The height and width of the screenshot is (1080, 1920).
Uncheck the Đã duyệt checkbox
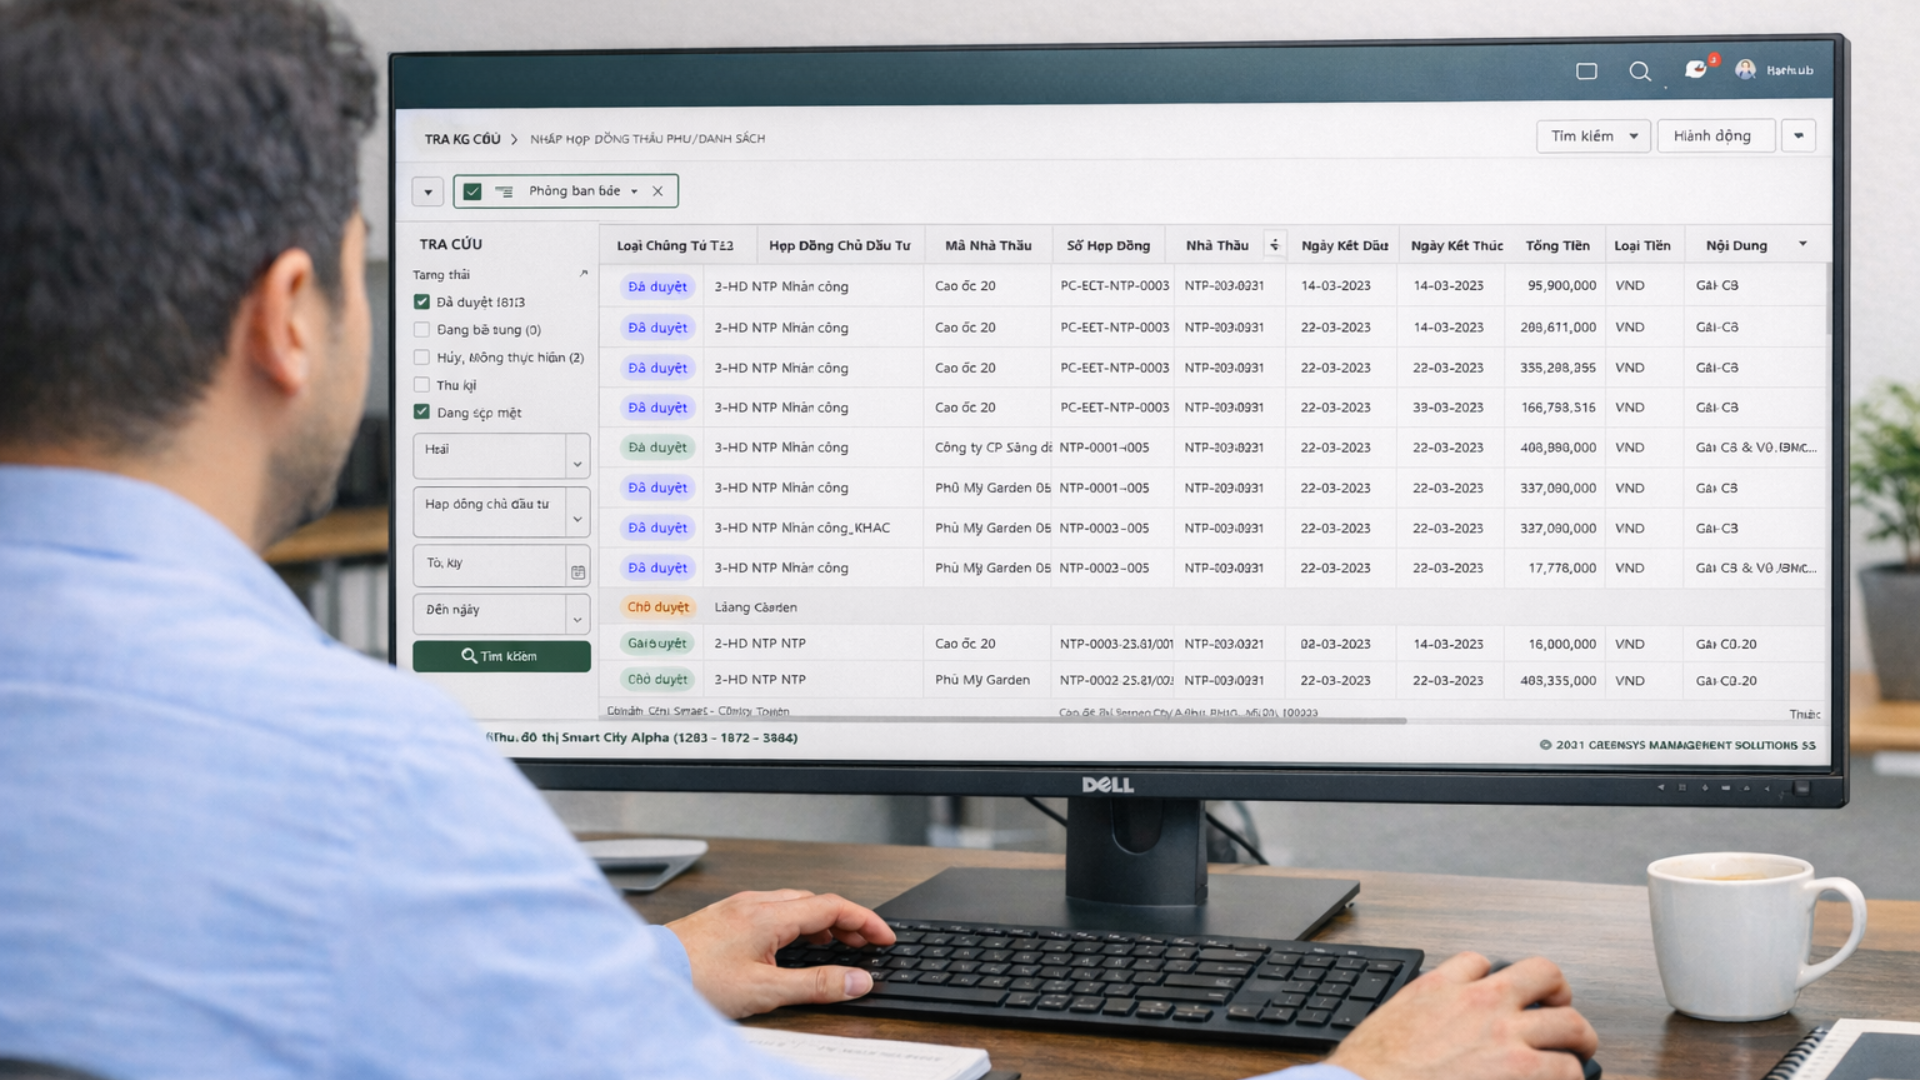(422, 302)
